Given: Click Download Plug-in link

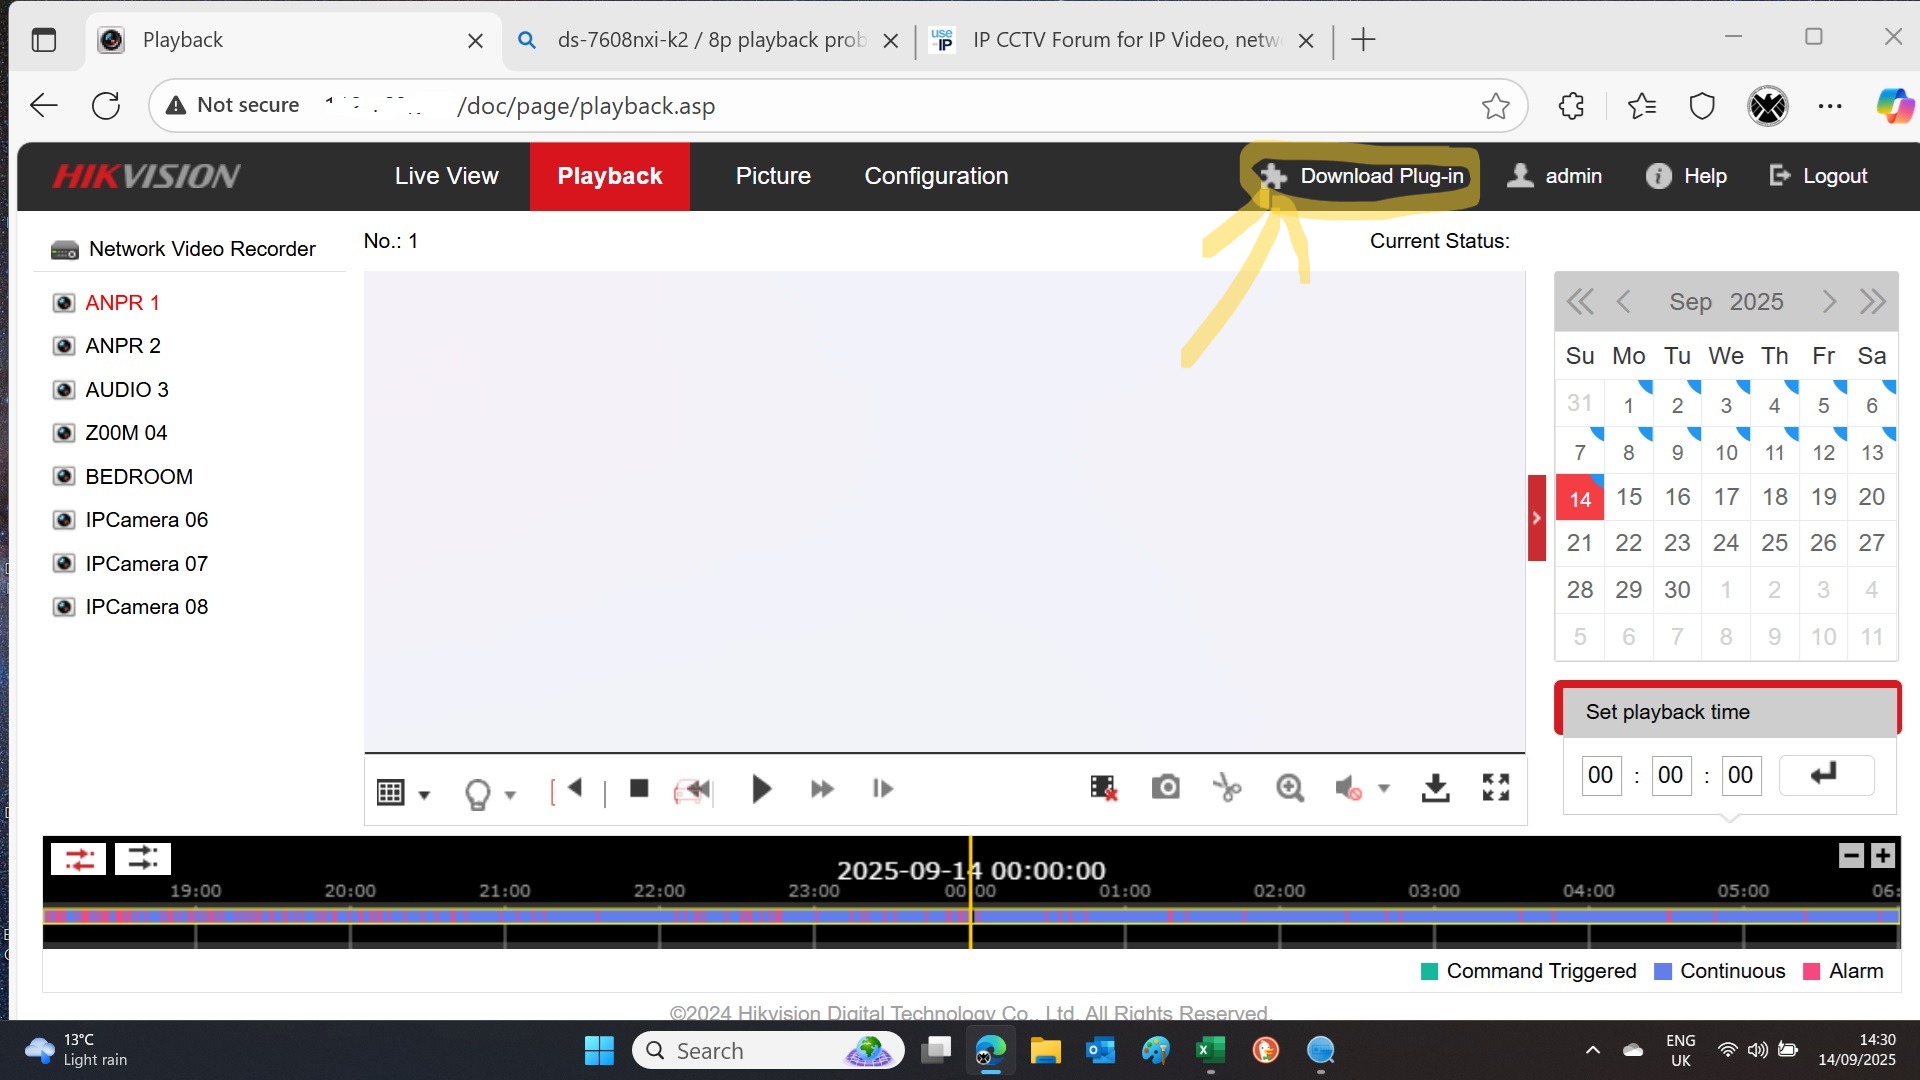Looking at the screenshot, I should coord(1381,176).
